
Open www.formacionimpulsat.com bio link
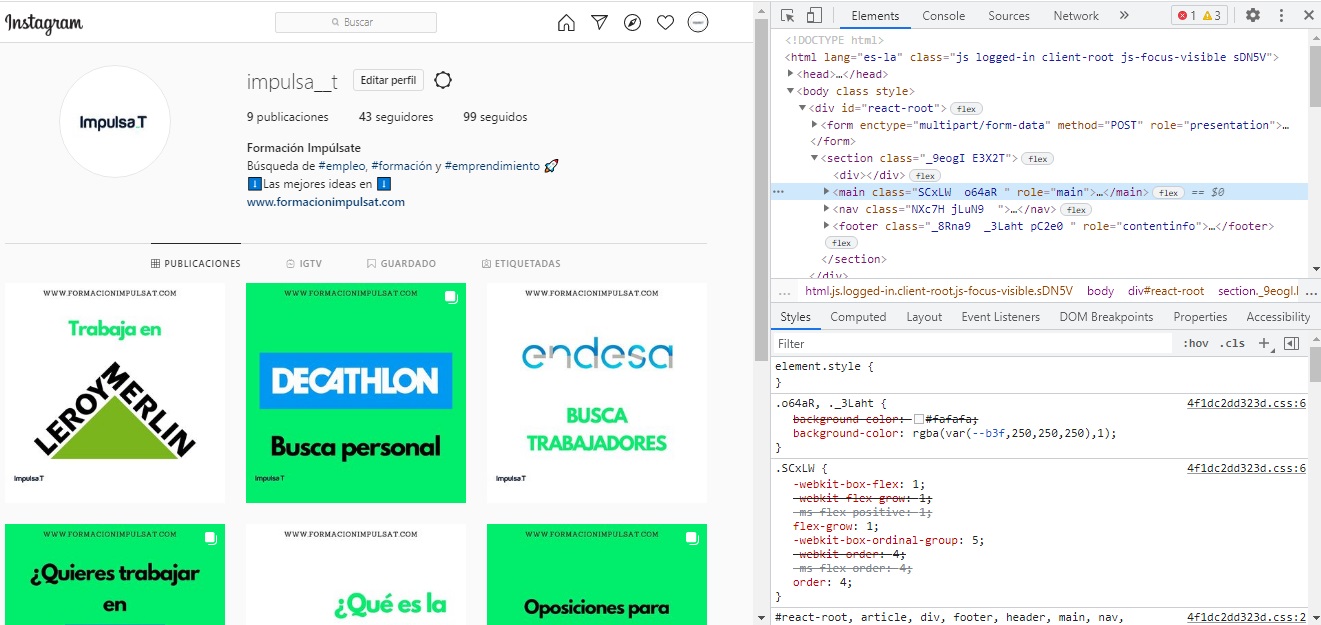point(325,202)
